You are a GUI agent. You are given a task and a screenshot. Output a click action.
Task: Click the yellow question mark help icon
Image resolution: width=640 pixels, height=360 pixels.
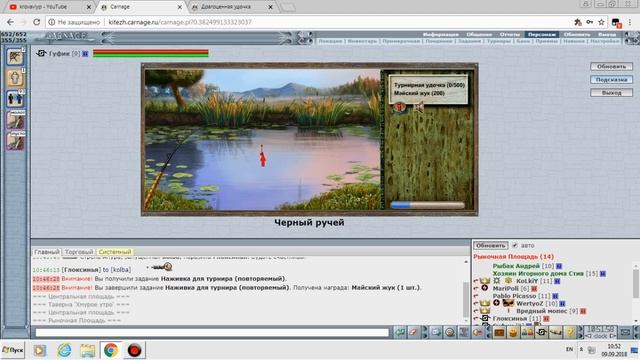[x=570, y=333]
